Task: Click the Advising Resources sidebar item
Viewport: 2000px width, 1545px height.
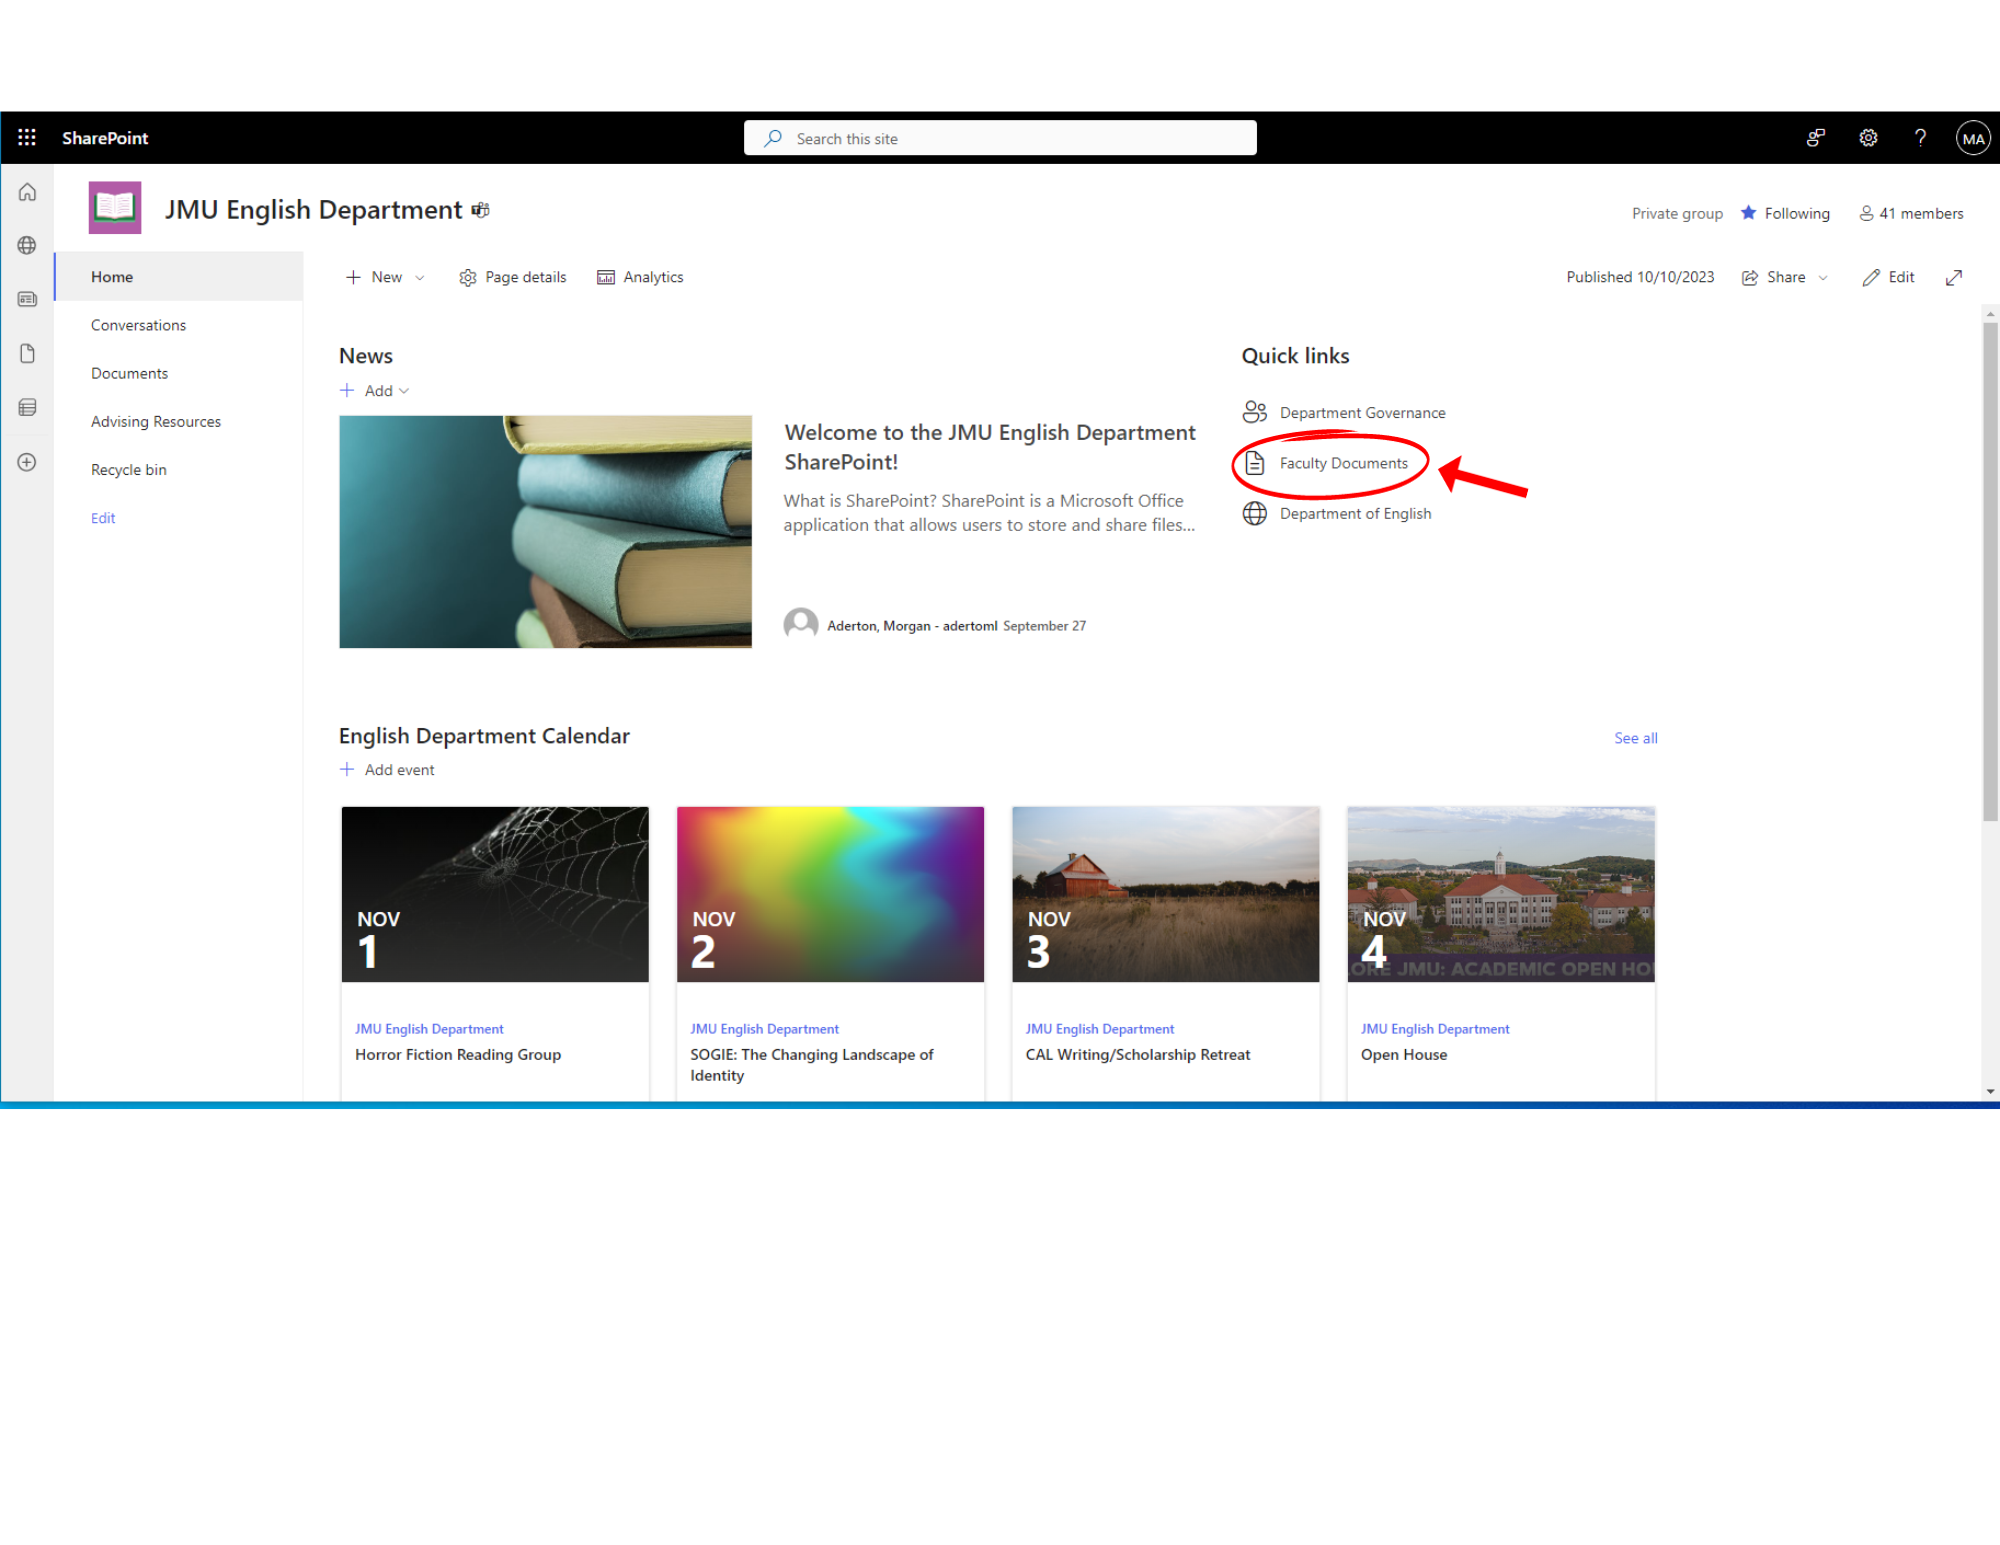Action: click(x=156, y=420)
